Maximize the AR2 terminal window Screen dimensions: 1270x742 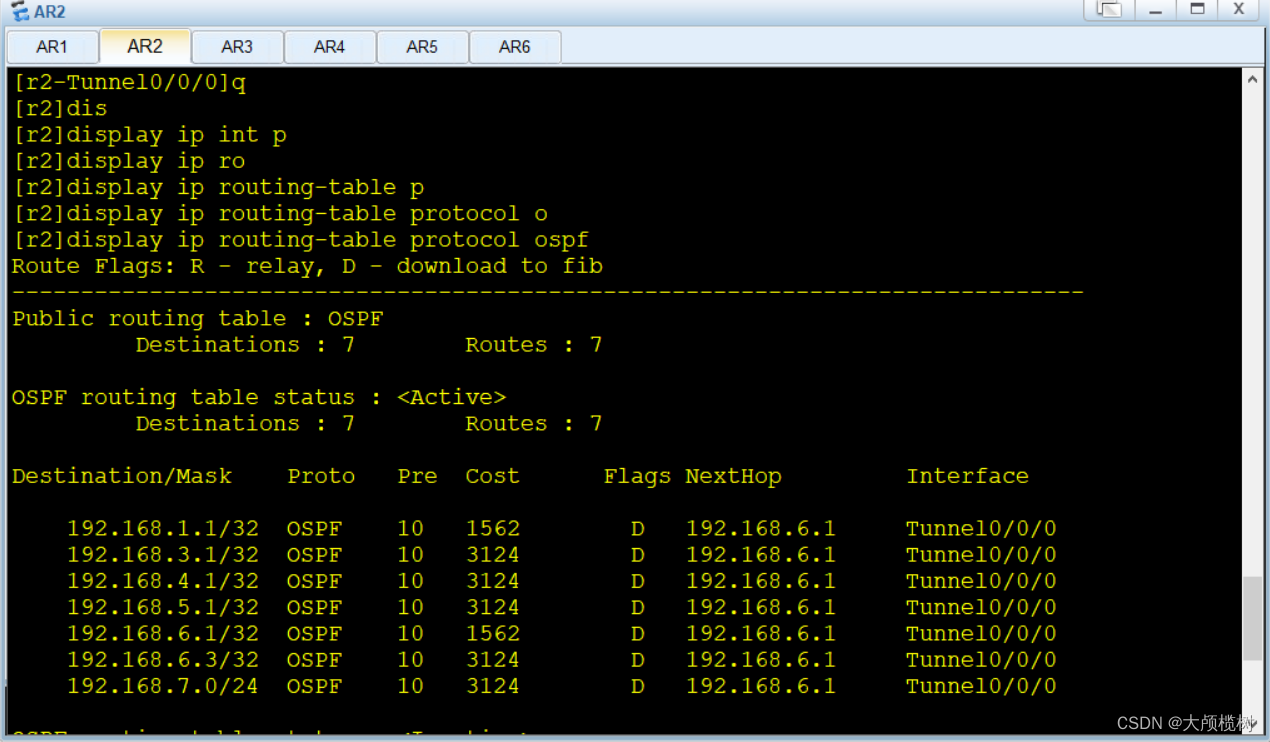(1196, 10)
